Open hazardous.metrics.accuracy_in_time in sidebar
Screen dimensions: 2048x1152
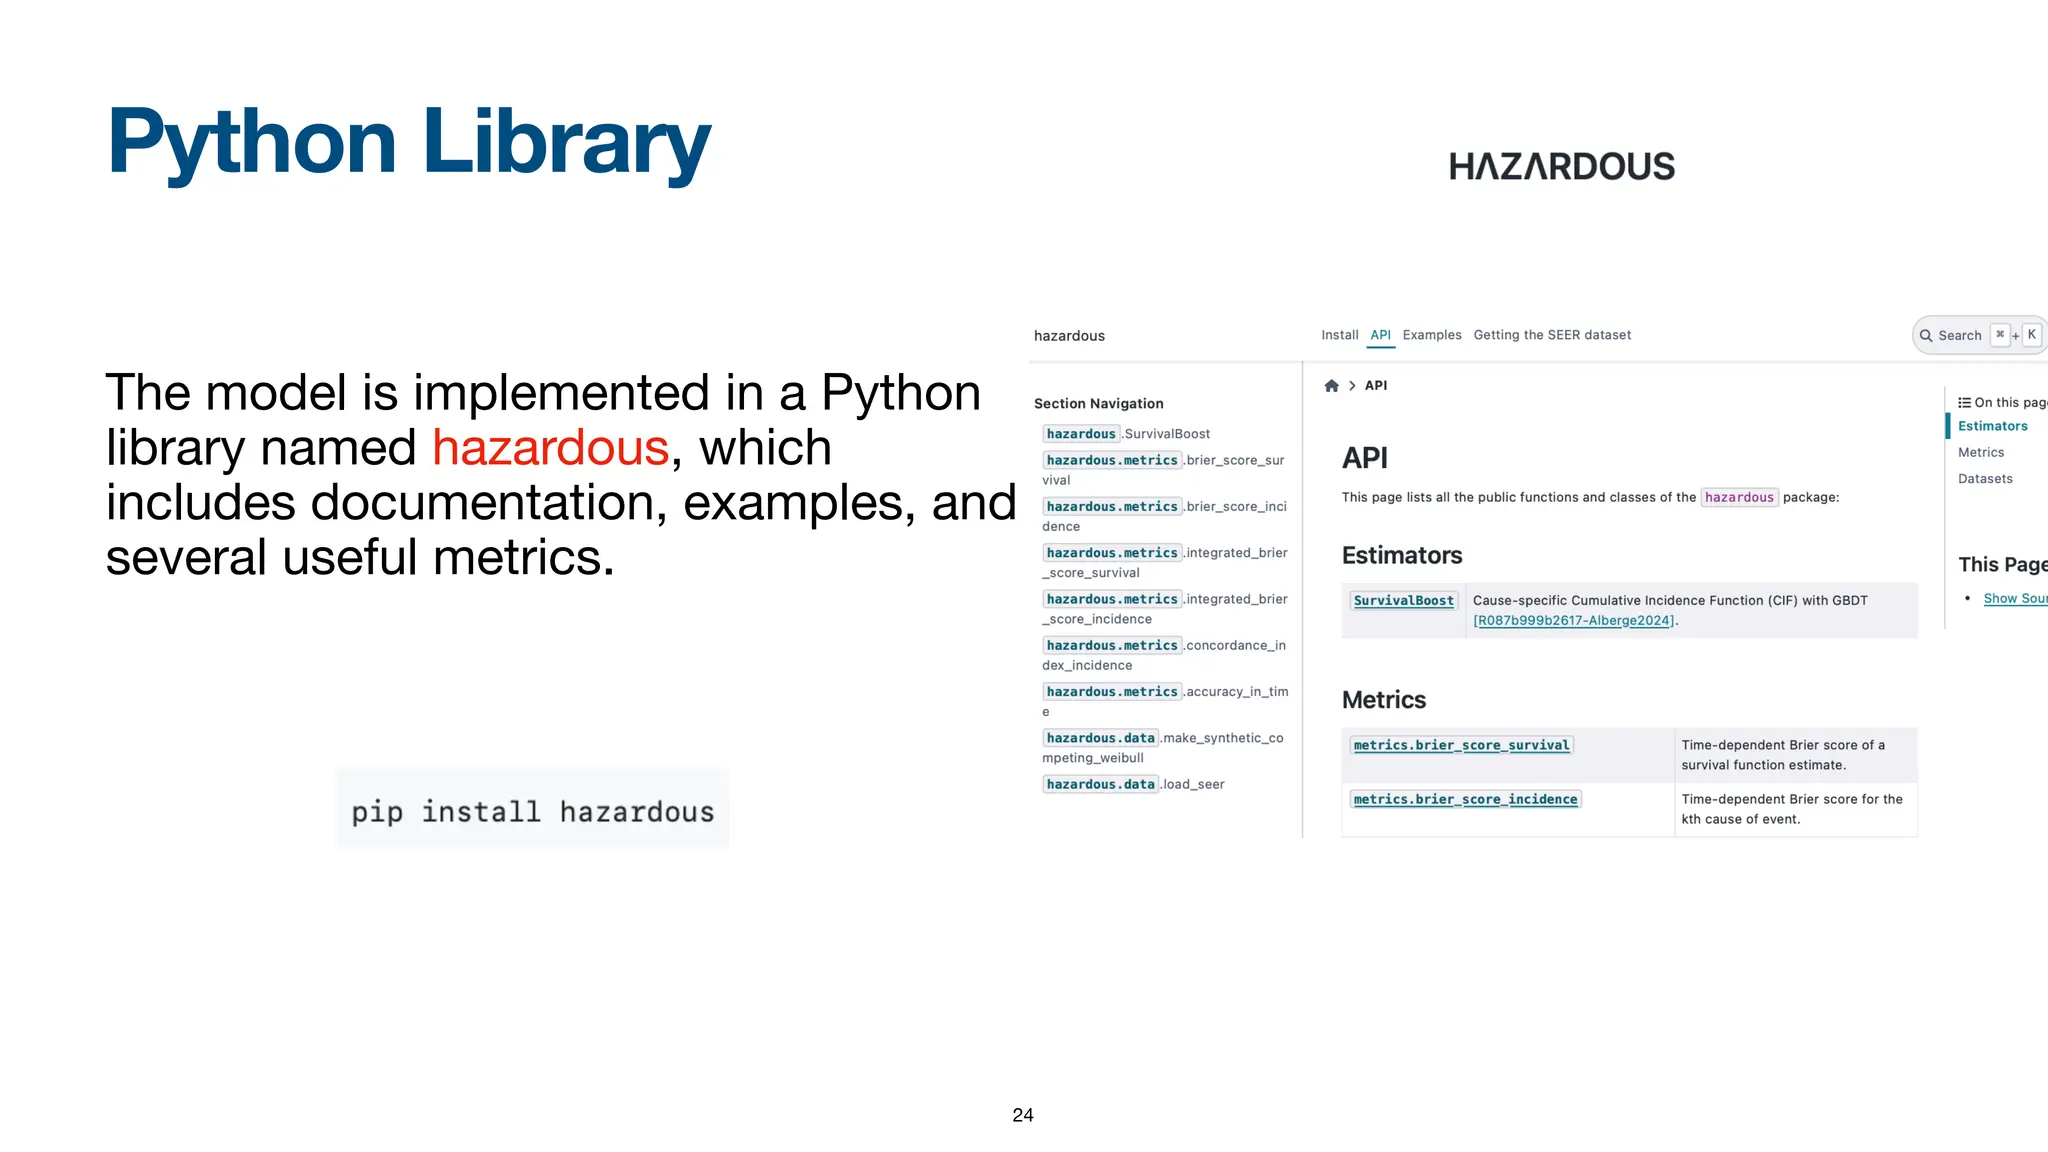click(1165, 701)
